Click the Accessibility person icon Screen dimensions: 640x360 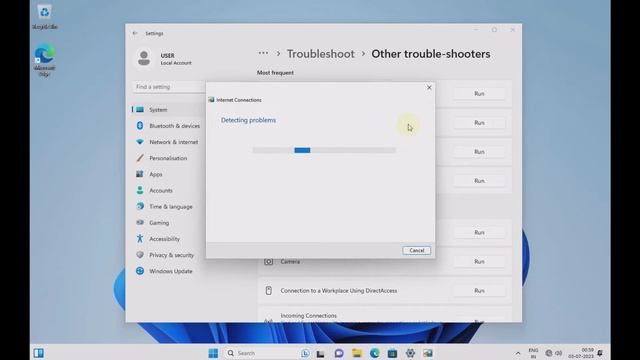coord(140,239)
